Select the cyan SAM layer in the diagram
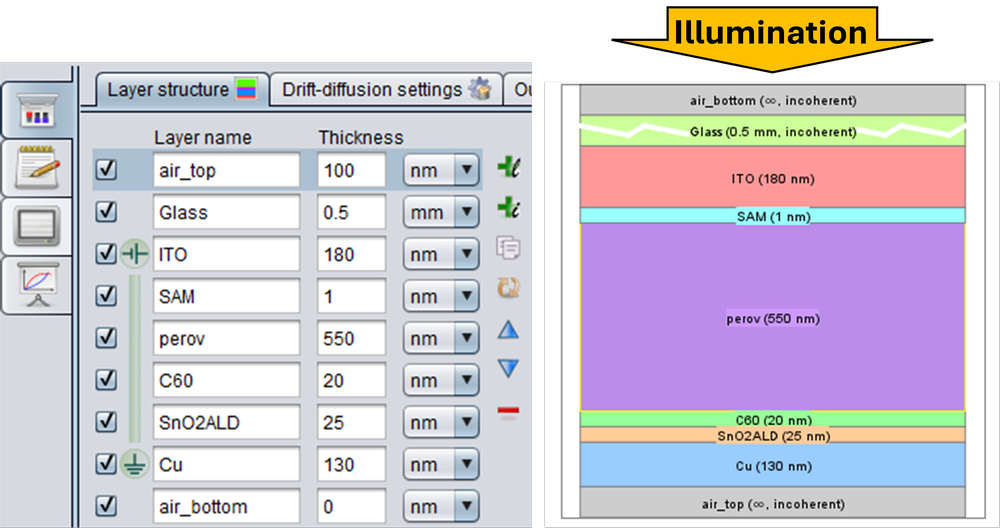1000x528 pixels. tap(772, 216)
